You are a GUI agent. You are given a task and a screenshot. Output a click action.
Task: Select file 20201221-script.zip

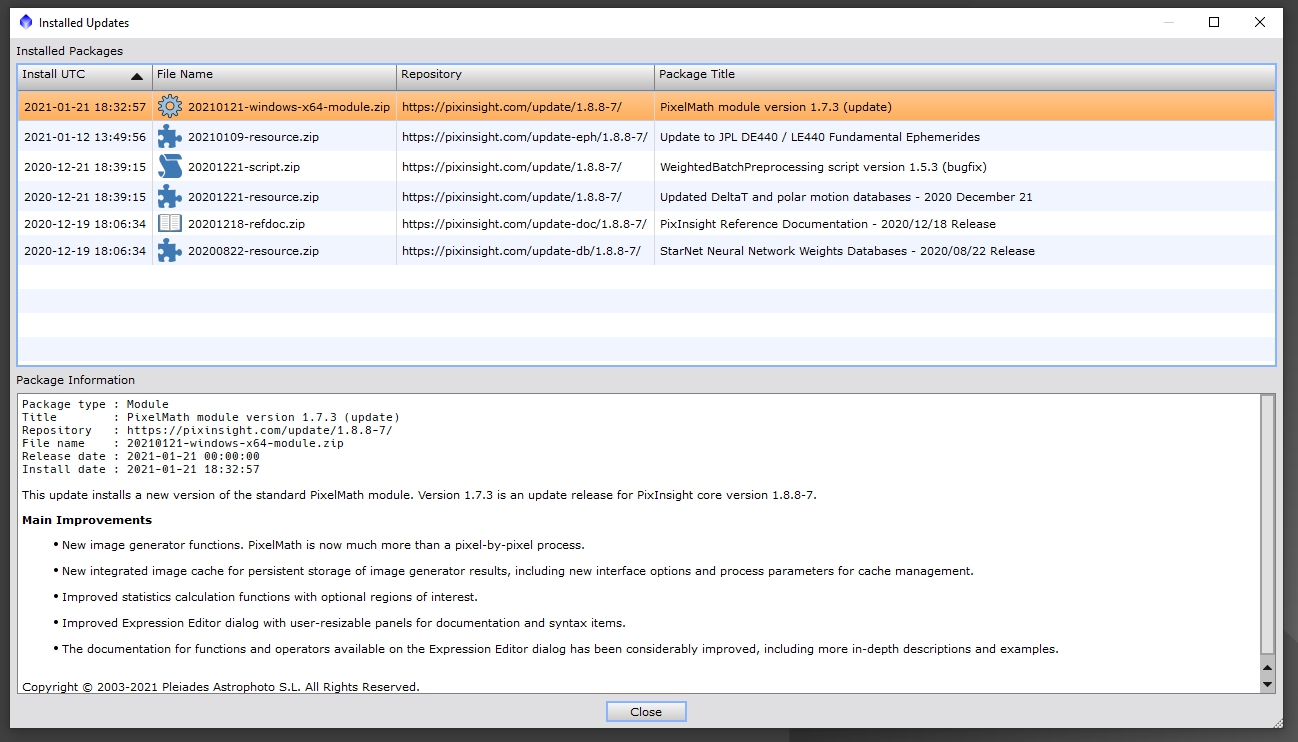point(244,167)
